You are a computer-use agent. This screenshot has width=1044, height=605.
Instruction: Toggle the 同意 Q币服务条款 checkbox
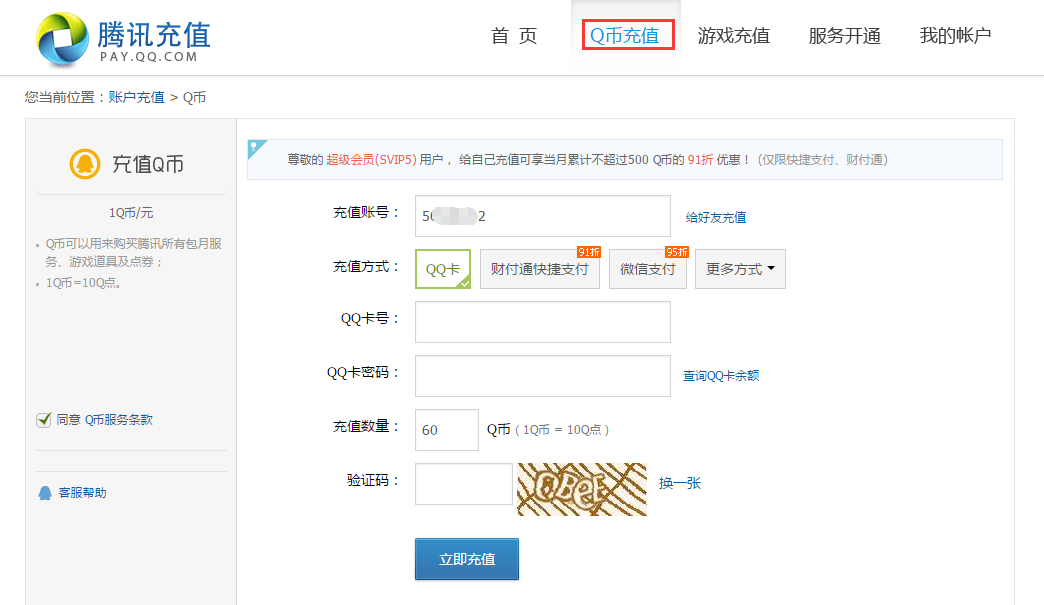point(44,420)
